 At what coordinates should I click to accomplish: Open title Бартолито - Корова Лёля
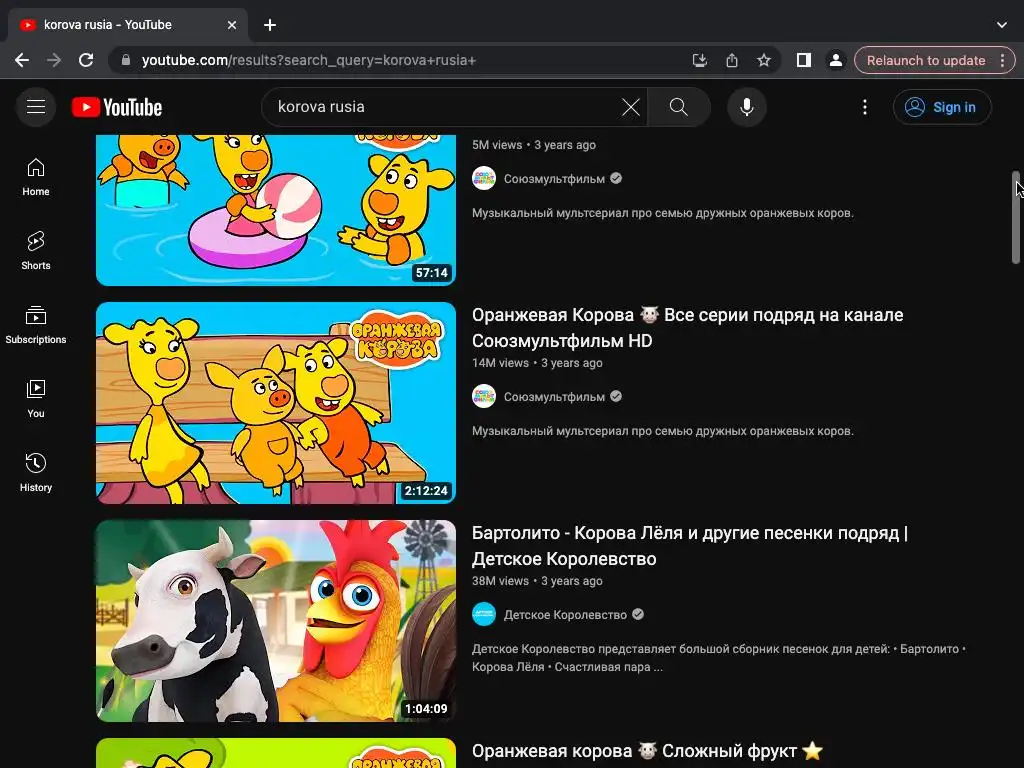point(690,546)
